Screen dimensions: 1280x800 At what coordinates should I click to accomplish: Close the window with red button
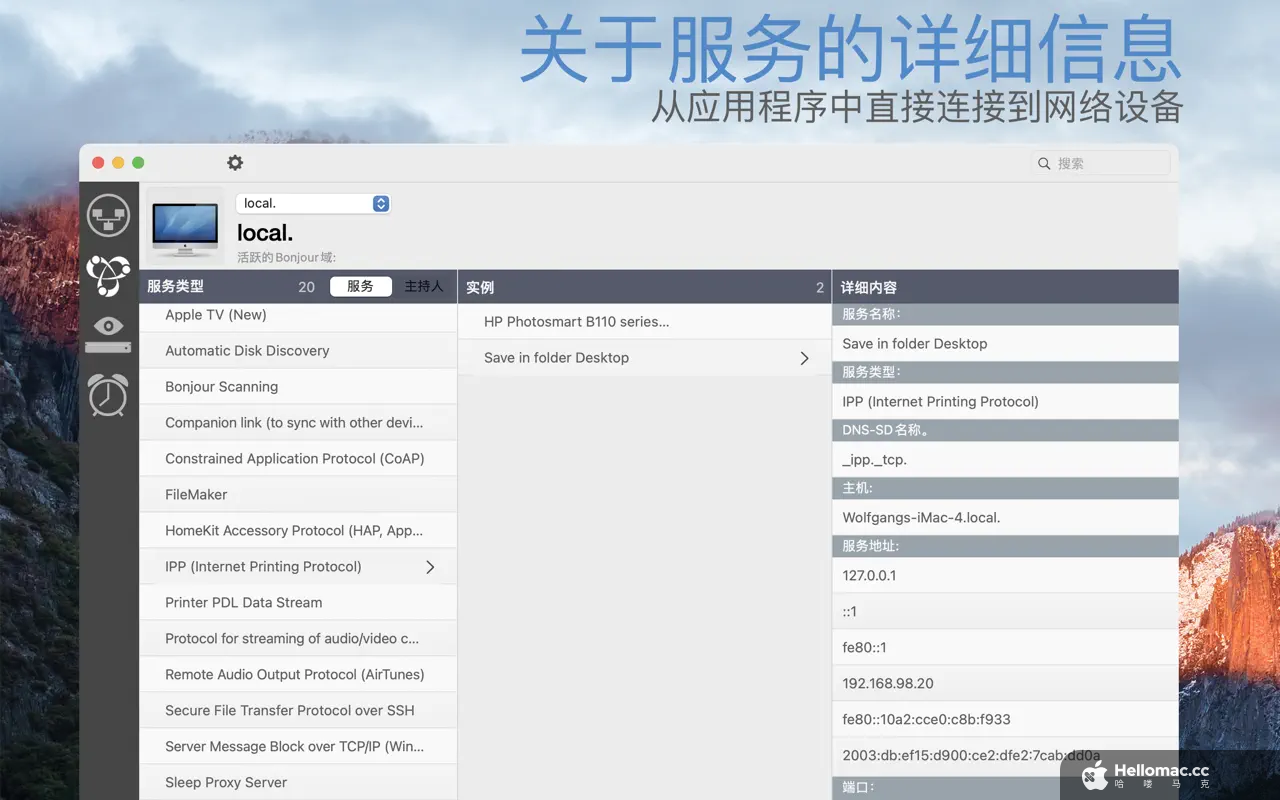tap(98, 163)
